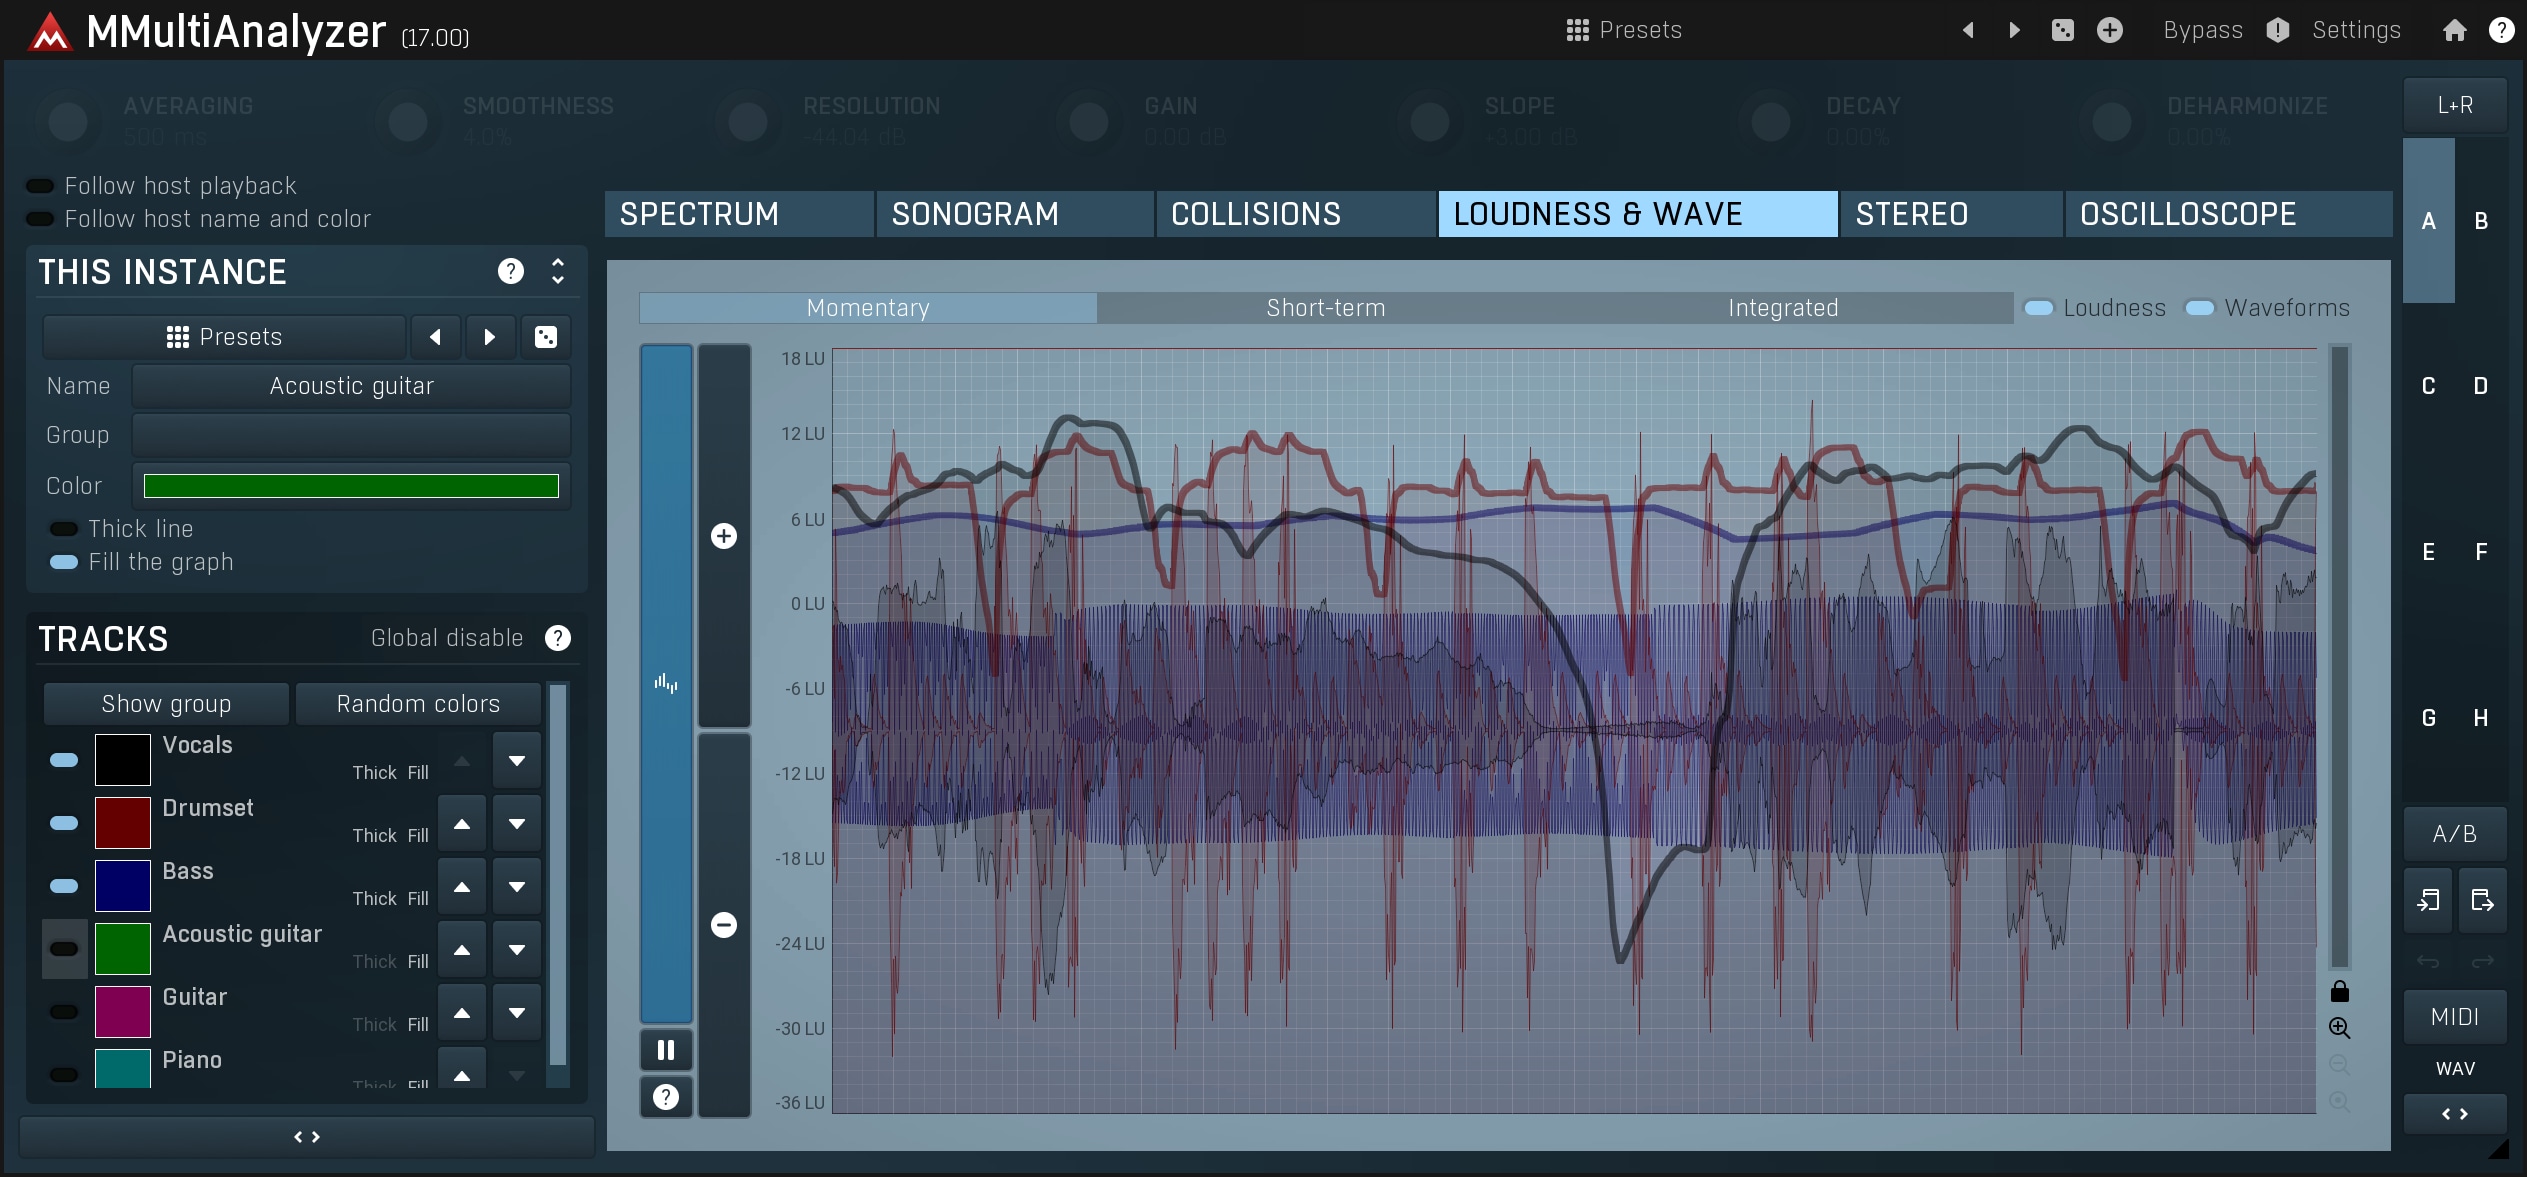Image resolution: width=2527 pixels, height=1177 pixels.
Task: Disable the Drumset track visibility
Action: point(64,823)
